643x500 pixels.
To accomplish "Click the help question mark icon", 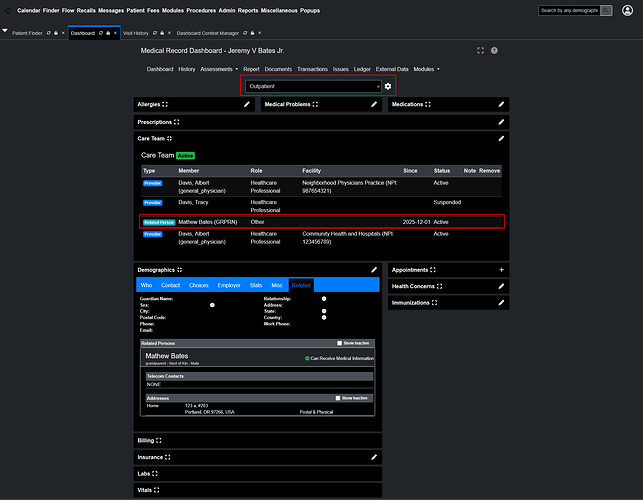I will [x=494, y=50].
